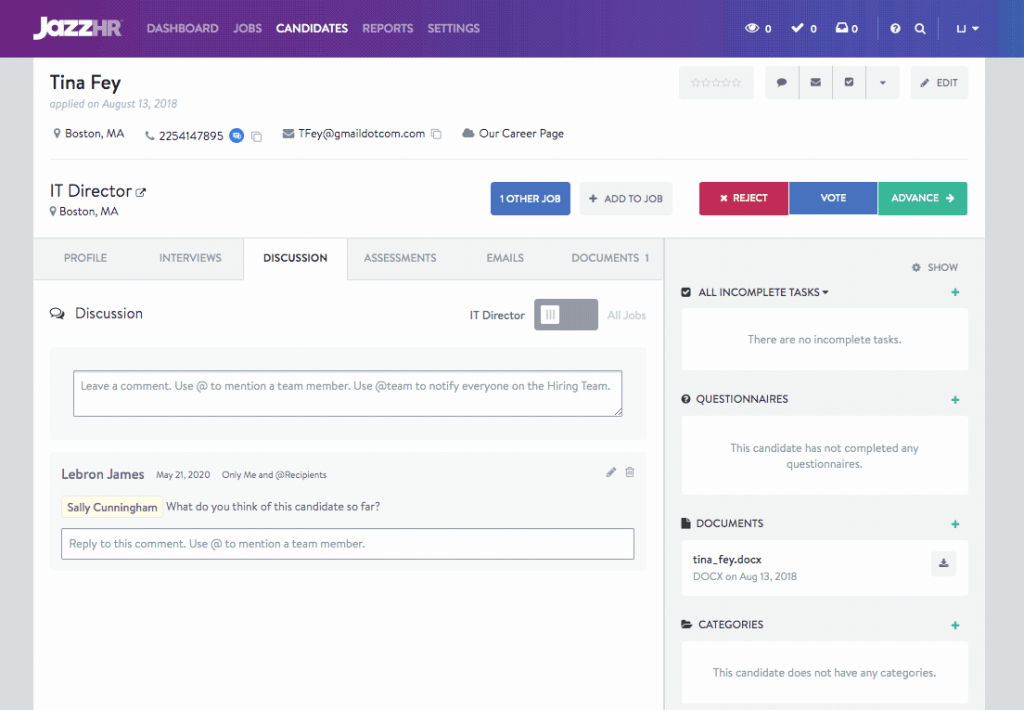The height and width of the screenshot is (710, 1024).
Task: Open the search magnifier in top bar
Action: pos(920,29)
